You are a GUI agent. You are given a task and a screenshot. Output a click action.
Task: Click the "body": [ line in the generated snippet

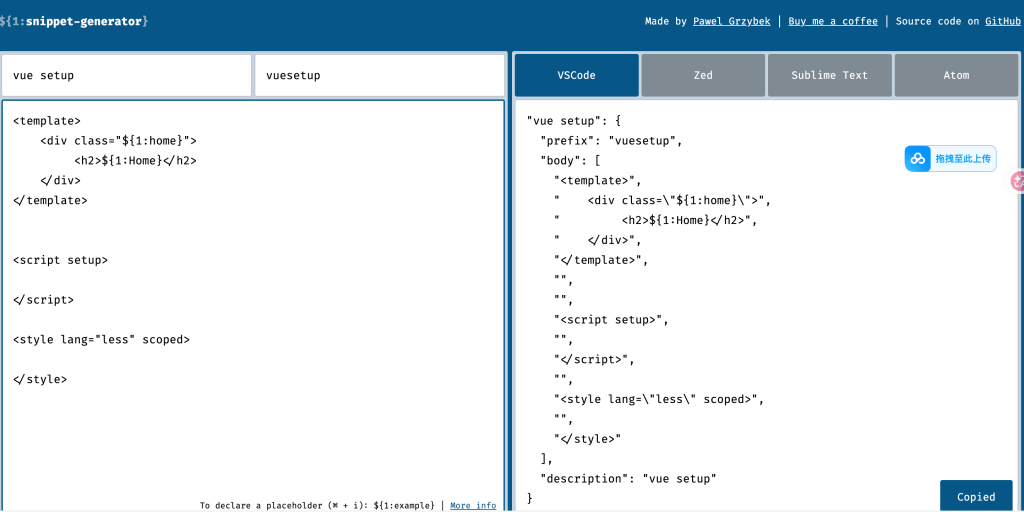pos(570,160)
